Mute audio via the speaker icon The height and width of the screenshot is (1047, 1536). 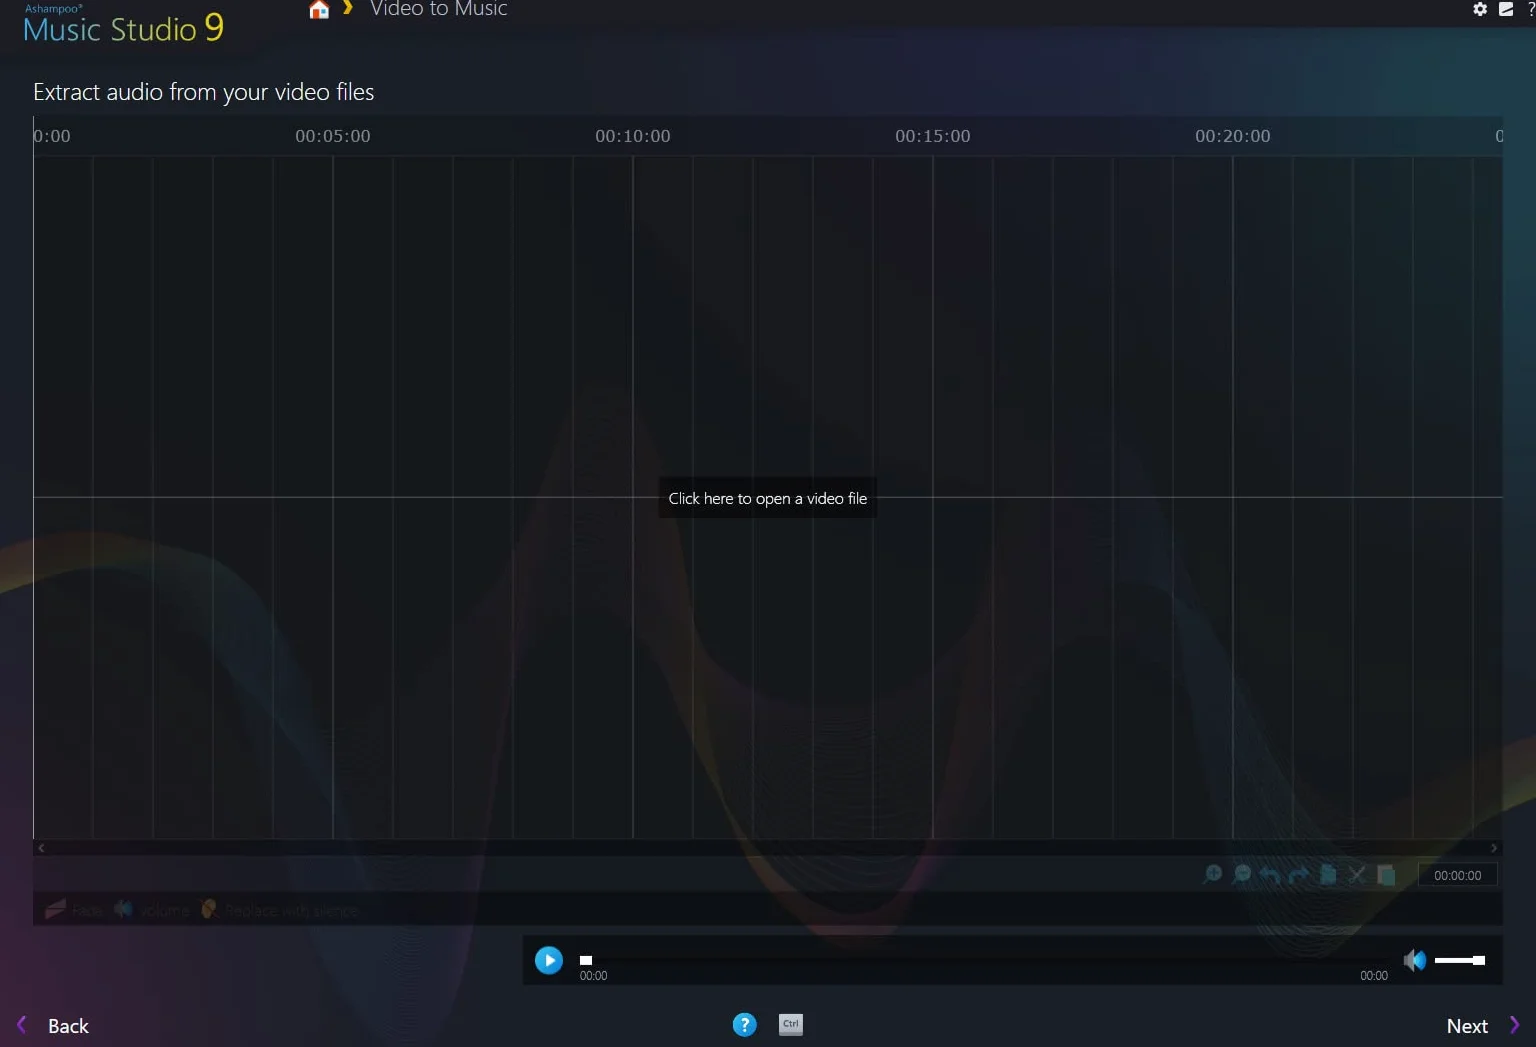[1415, 960]
